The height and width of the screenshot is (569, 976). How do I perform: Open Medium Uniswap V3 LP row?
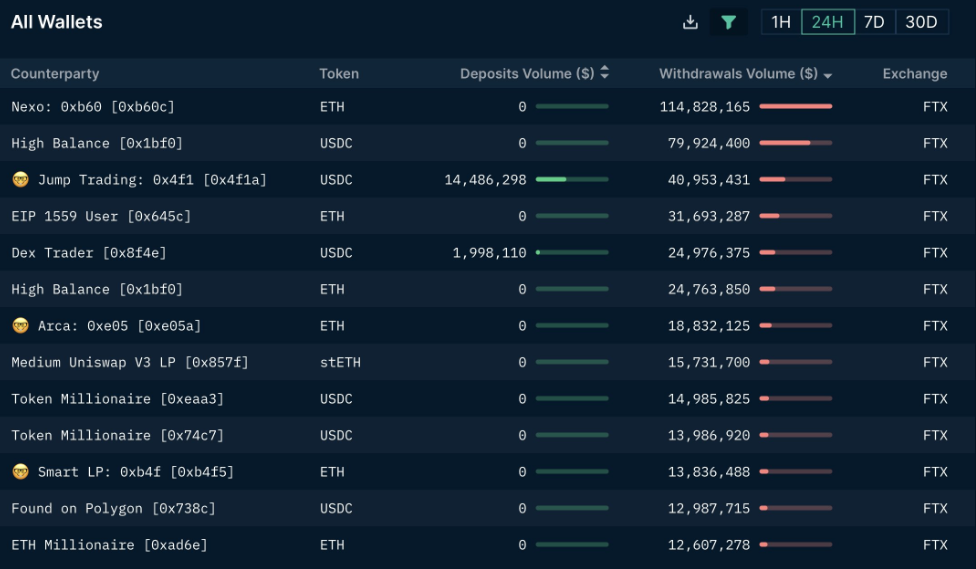488,362
